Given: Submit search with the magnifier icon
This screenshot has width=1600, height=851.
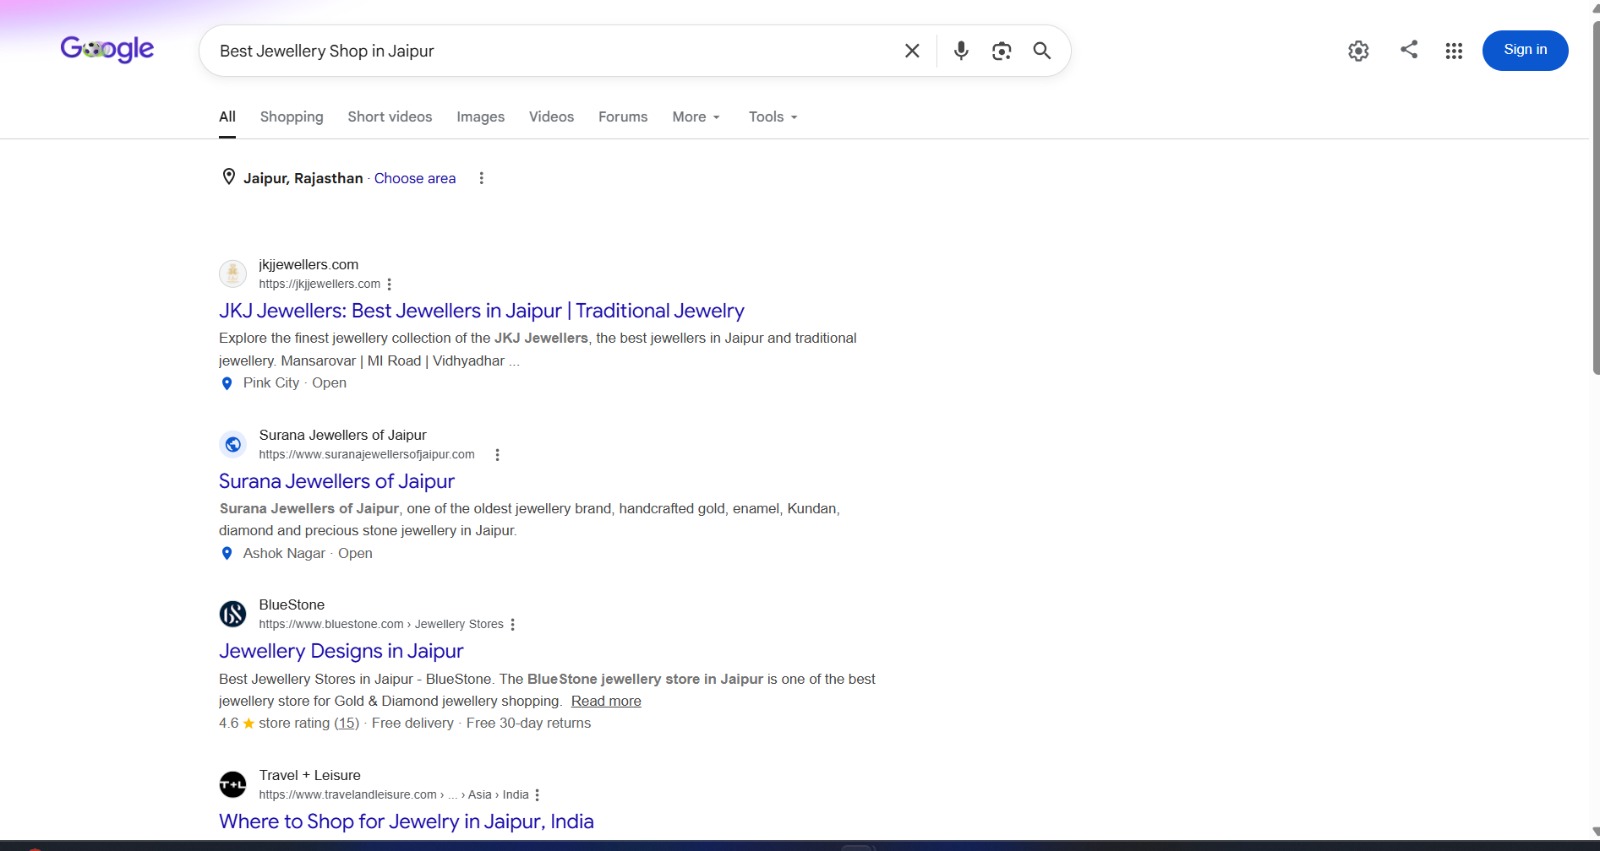Looking at the screenshot, I should click(1042, 51).
